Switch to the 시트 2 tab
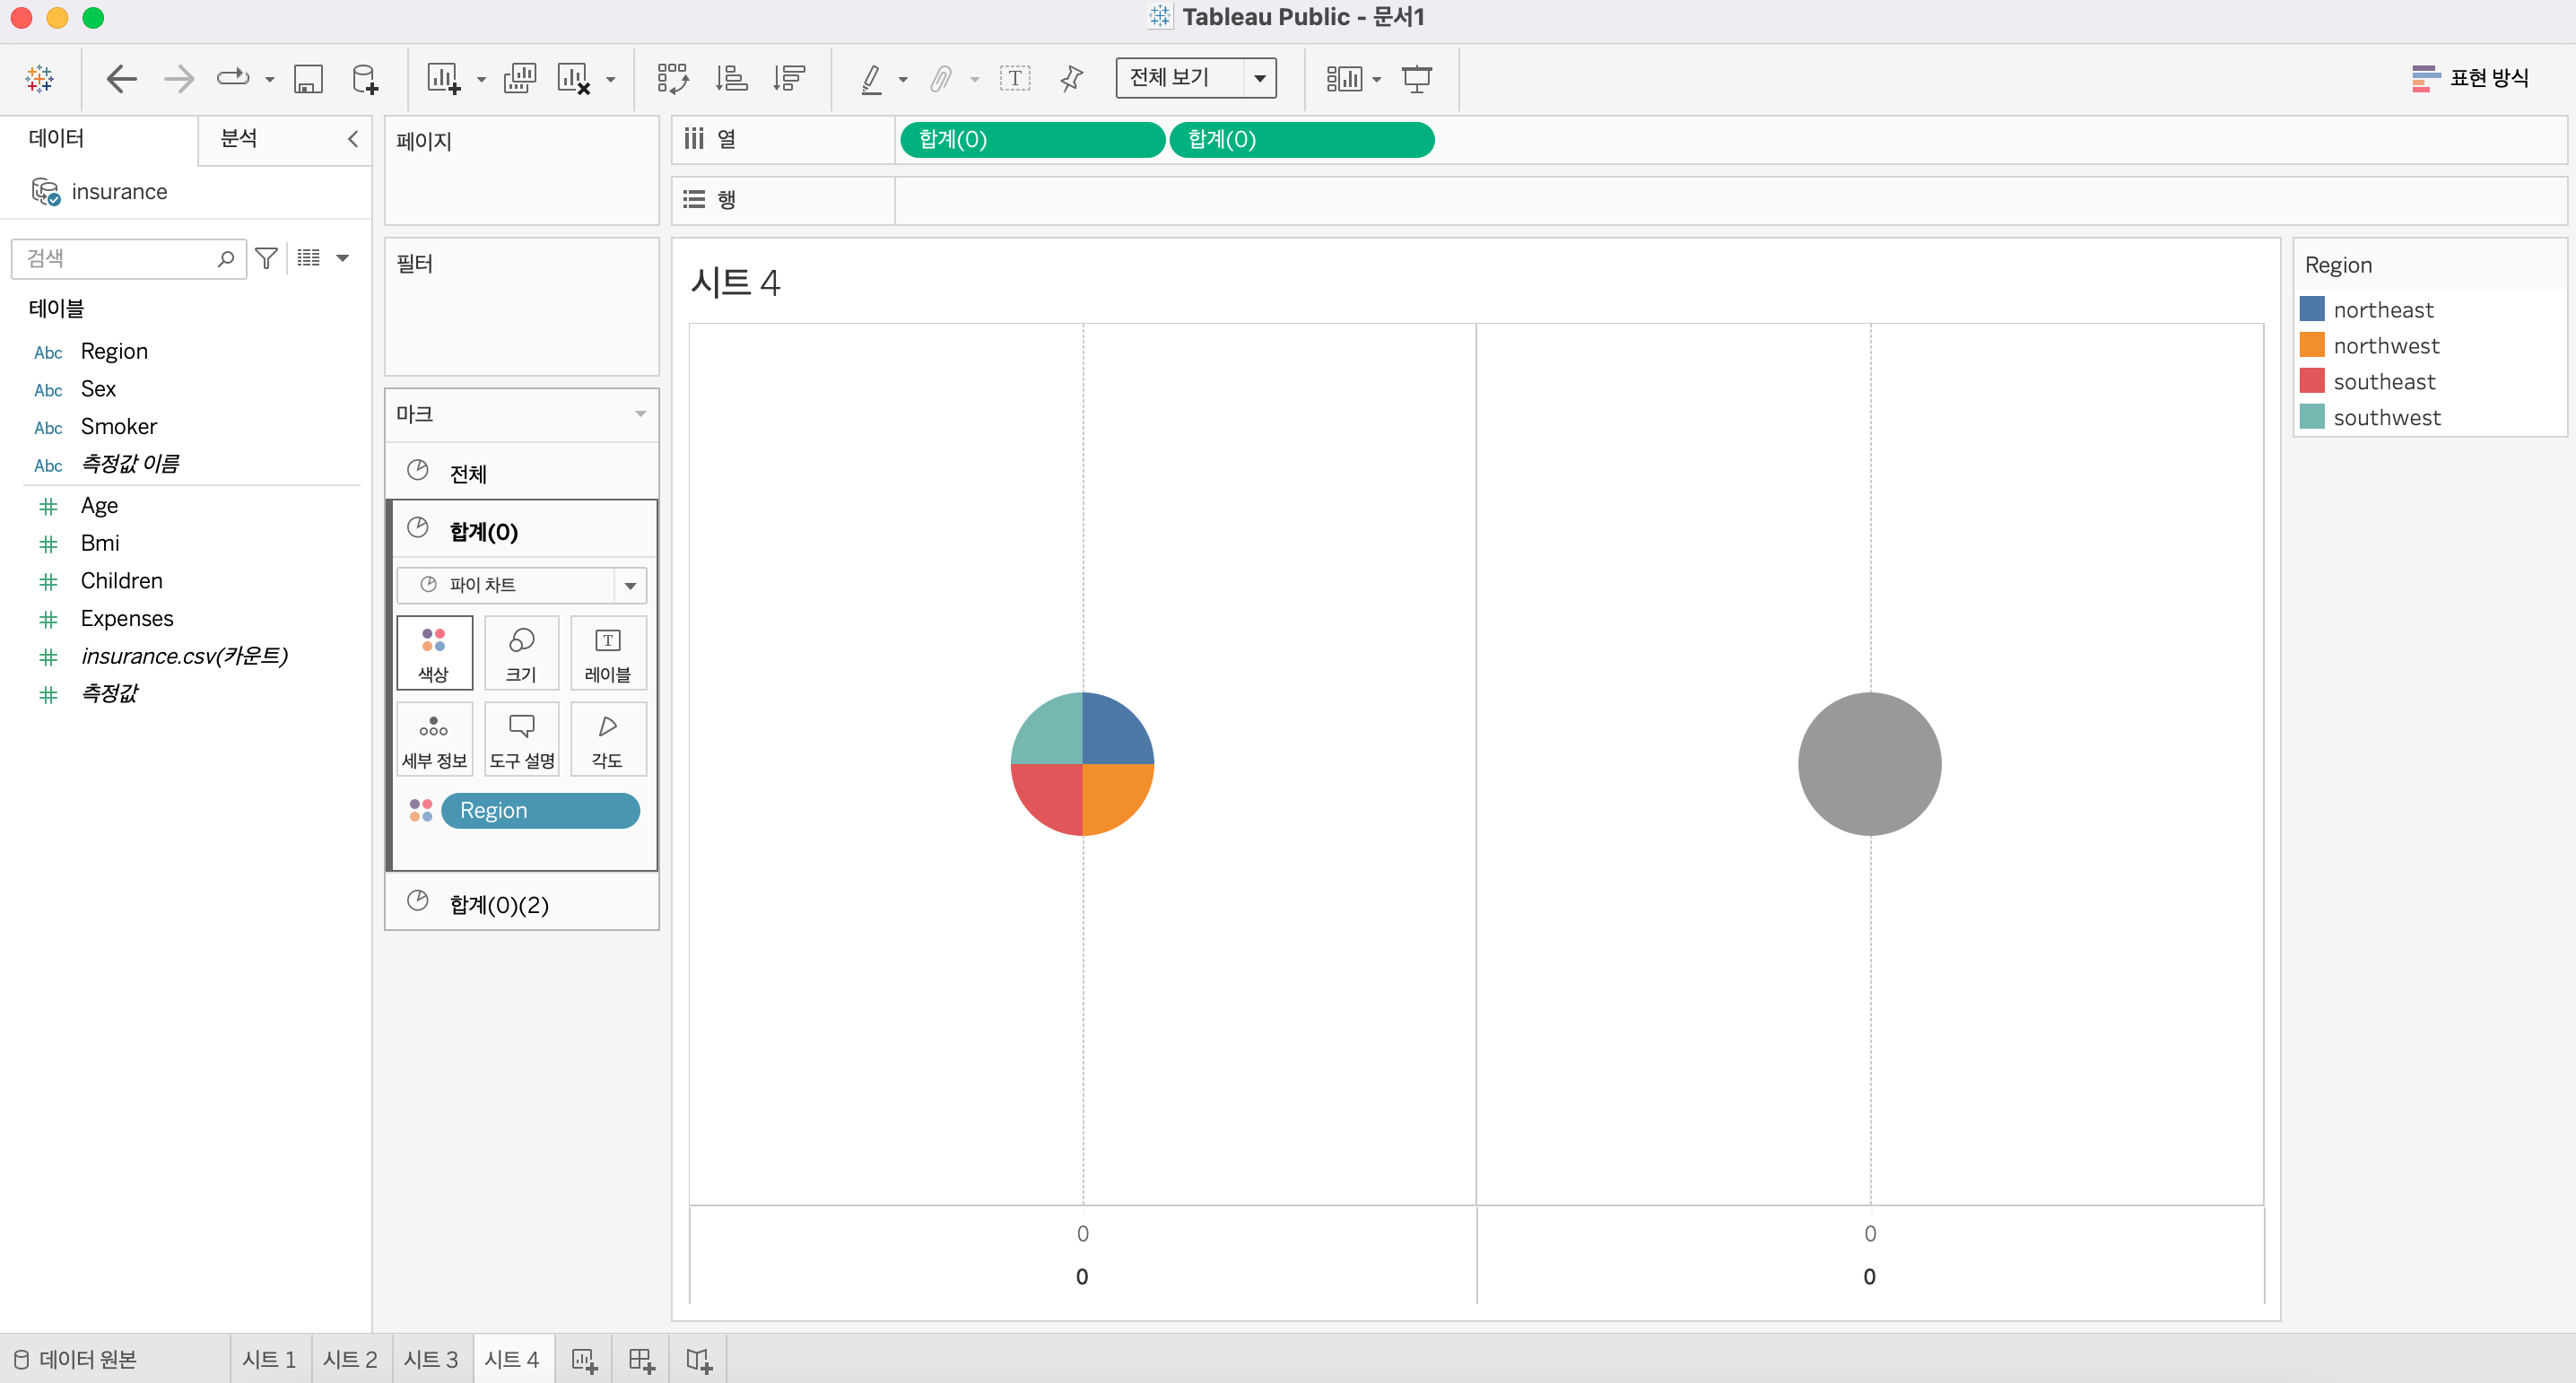2576x1383 pixels. pos(350,1360)
